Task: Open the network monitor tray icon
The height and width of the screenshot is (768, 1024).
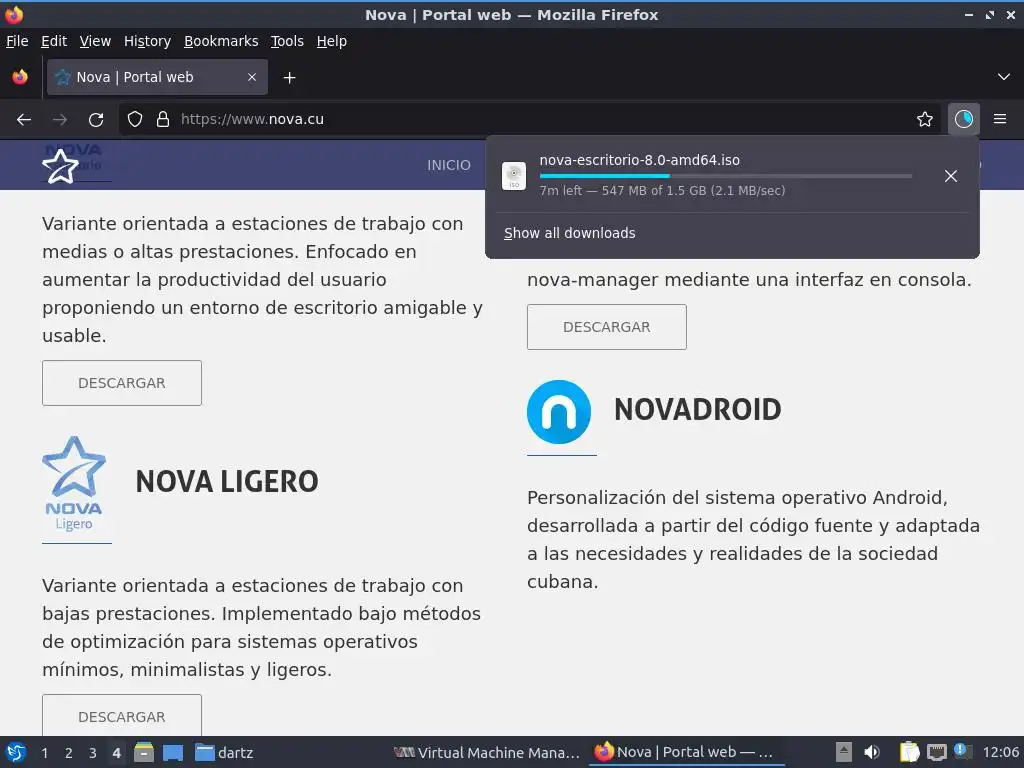Action: point(936,752)
